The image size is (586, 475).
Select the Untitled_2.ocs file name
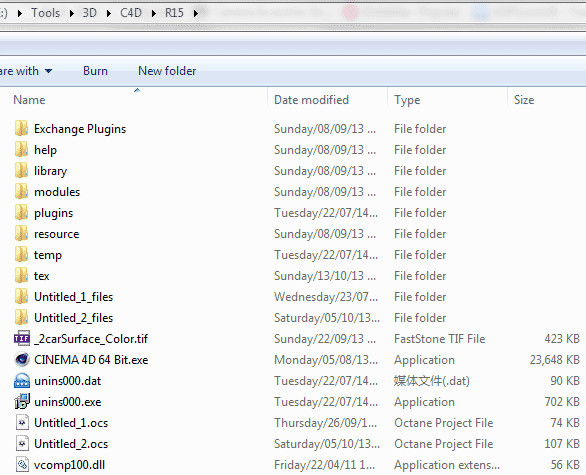tap(71, 444)
